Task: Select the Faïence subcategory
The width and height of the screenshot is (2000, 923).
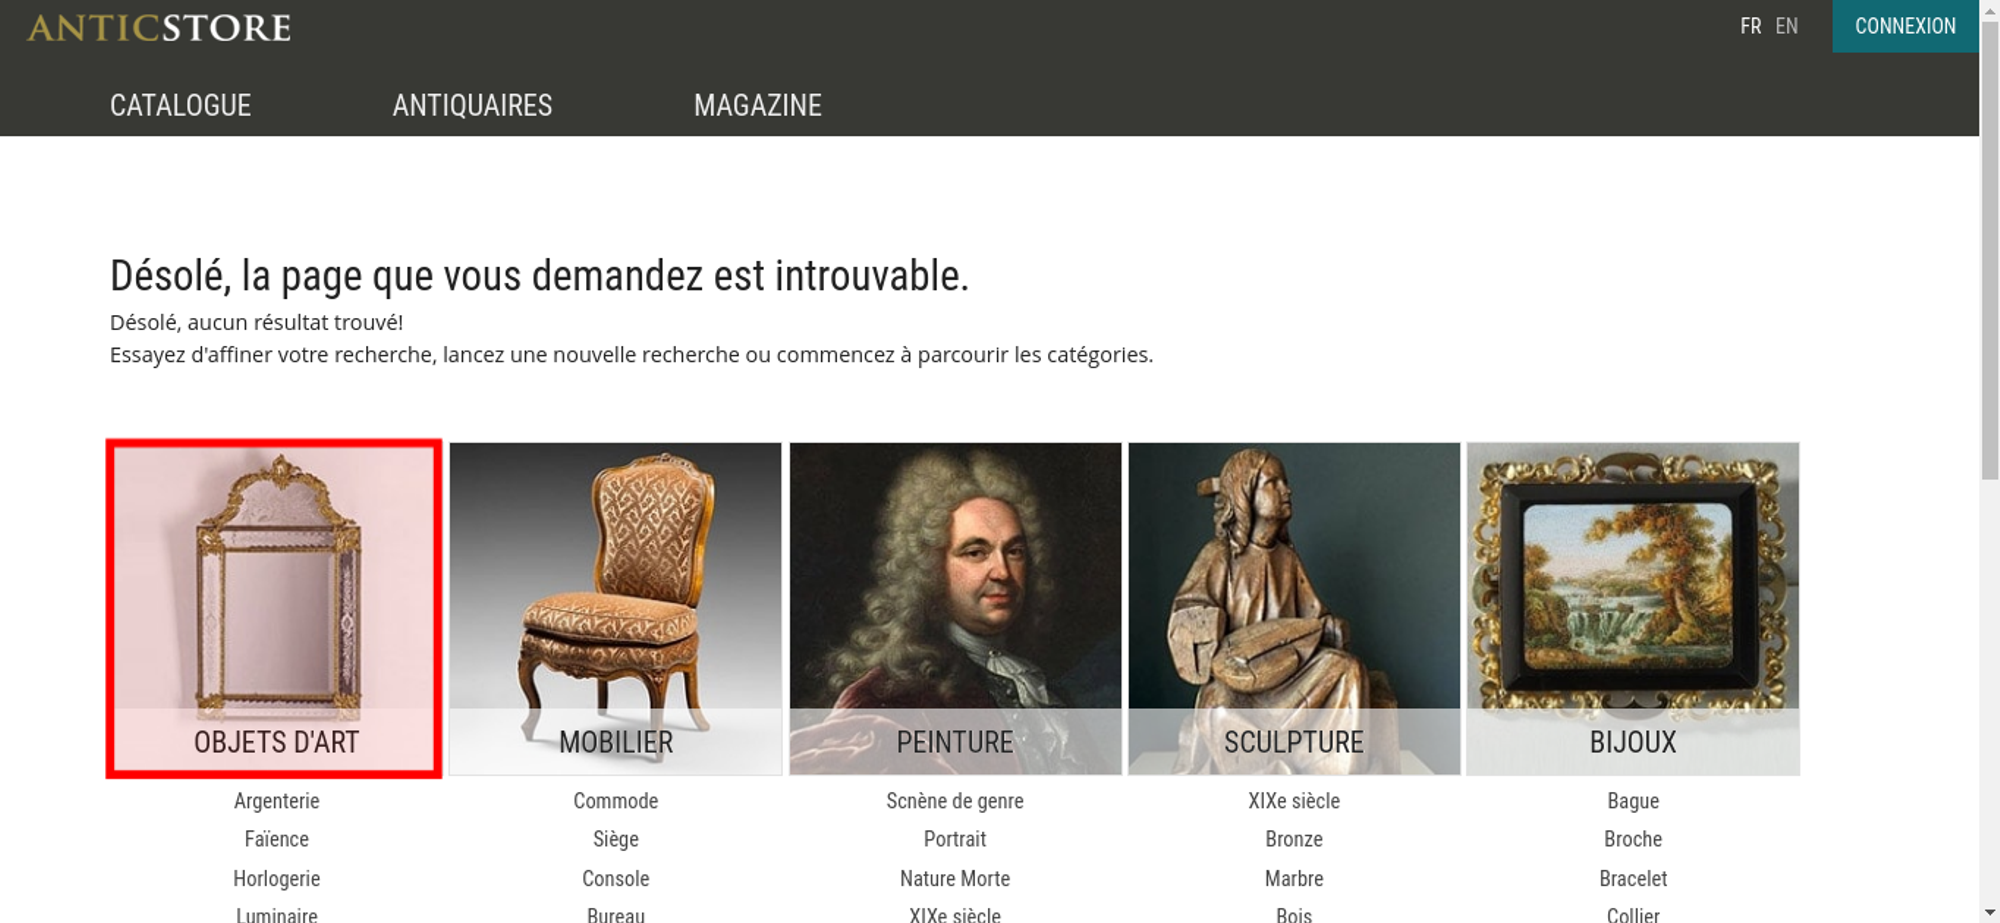Action: point(277,839)
